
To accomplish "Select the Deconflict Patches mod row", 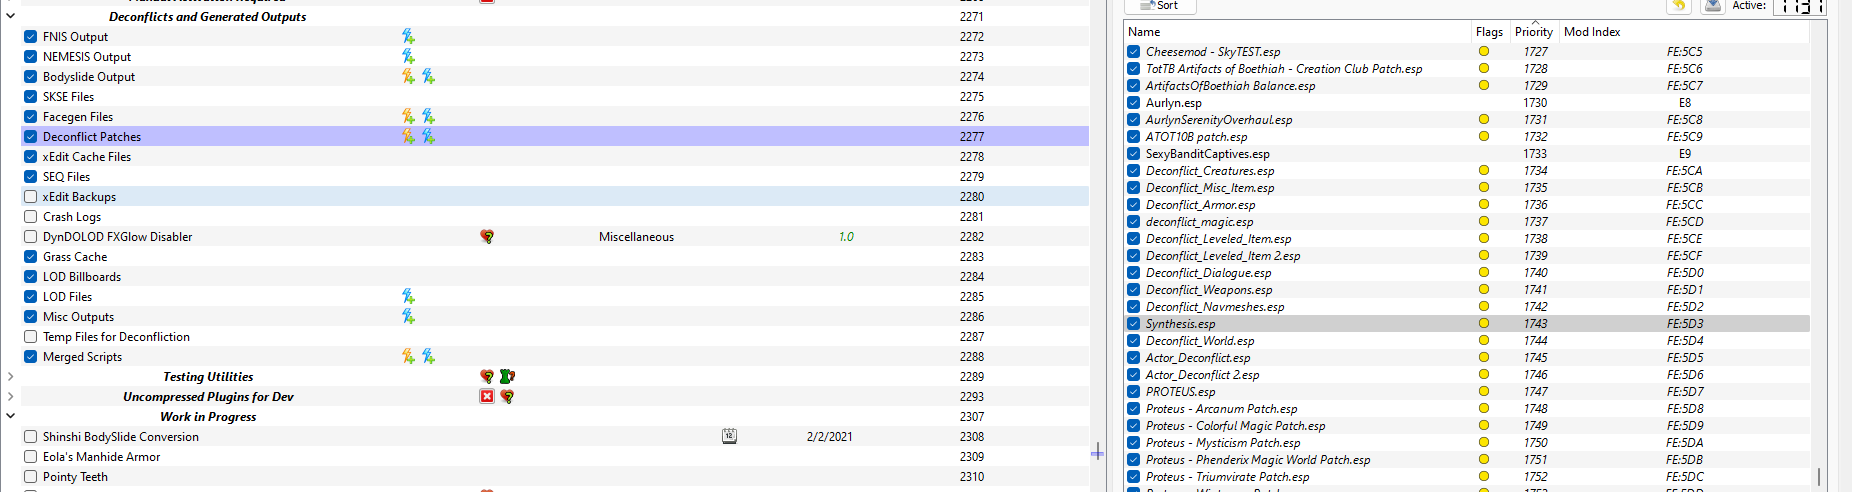I will point(555,137).
